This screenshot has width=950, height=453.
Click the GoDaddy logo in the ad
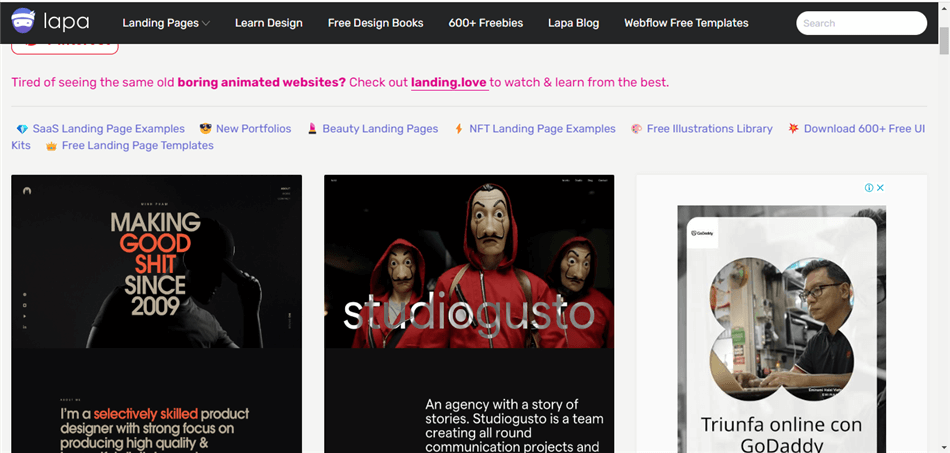(703, 233)
